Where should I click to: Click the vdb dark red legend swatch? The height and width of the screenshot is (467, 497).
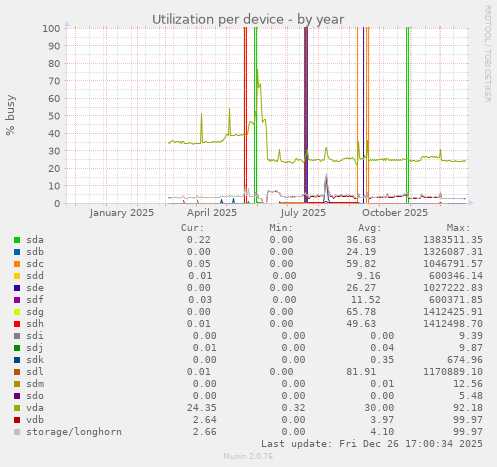click(x=17, y=420)
